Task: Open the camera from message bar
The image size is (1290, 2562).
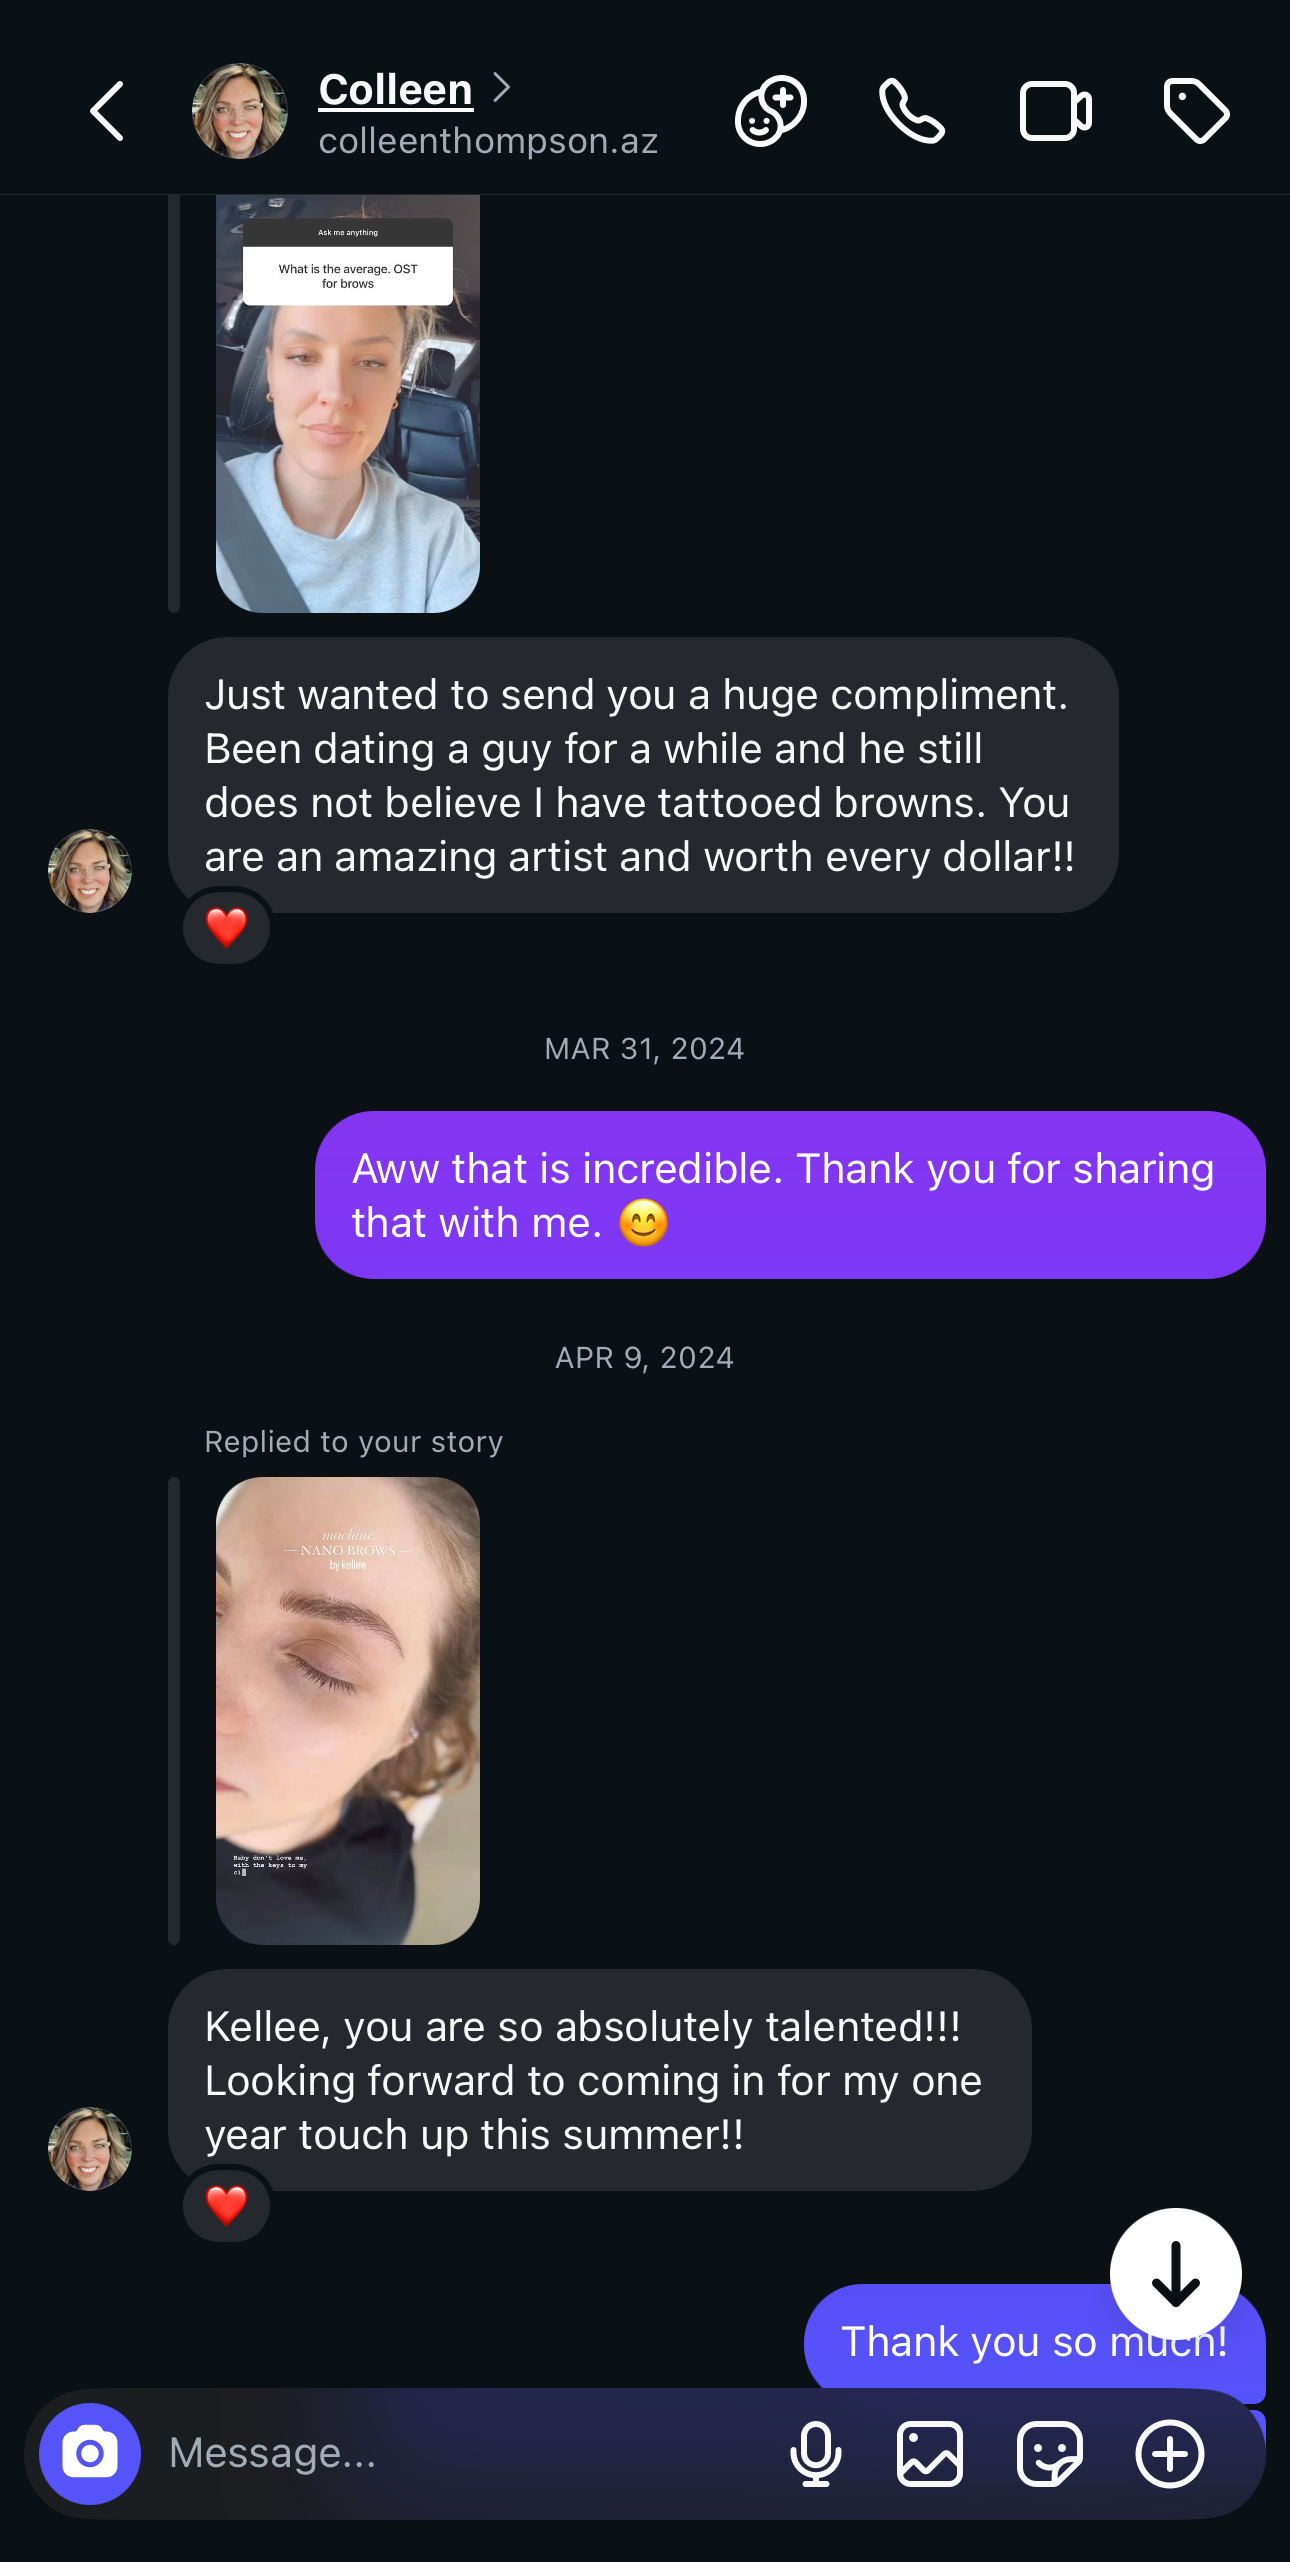Action: click(90, 2453)
